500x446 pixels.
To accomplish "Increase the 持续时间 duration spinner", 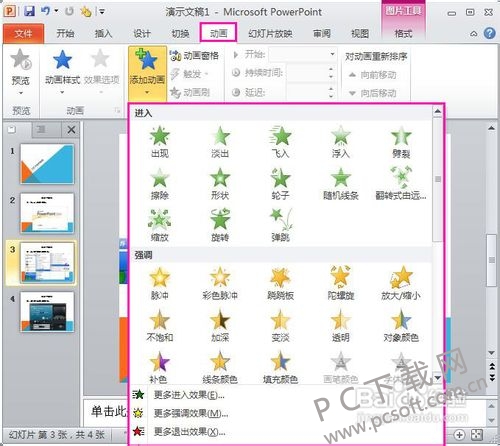I will [331, 69].
